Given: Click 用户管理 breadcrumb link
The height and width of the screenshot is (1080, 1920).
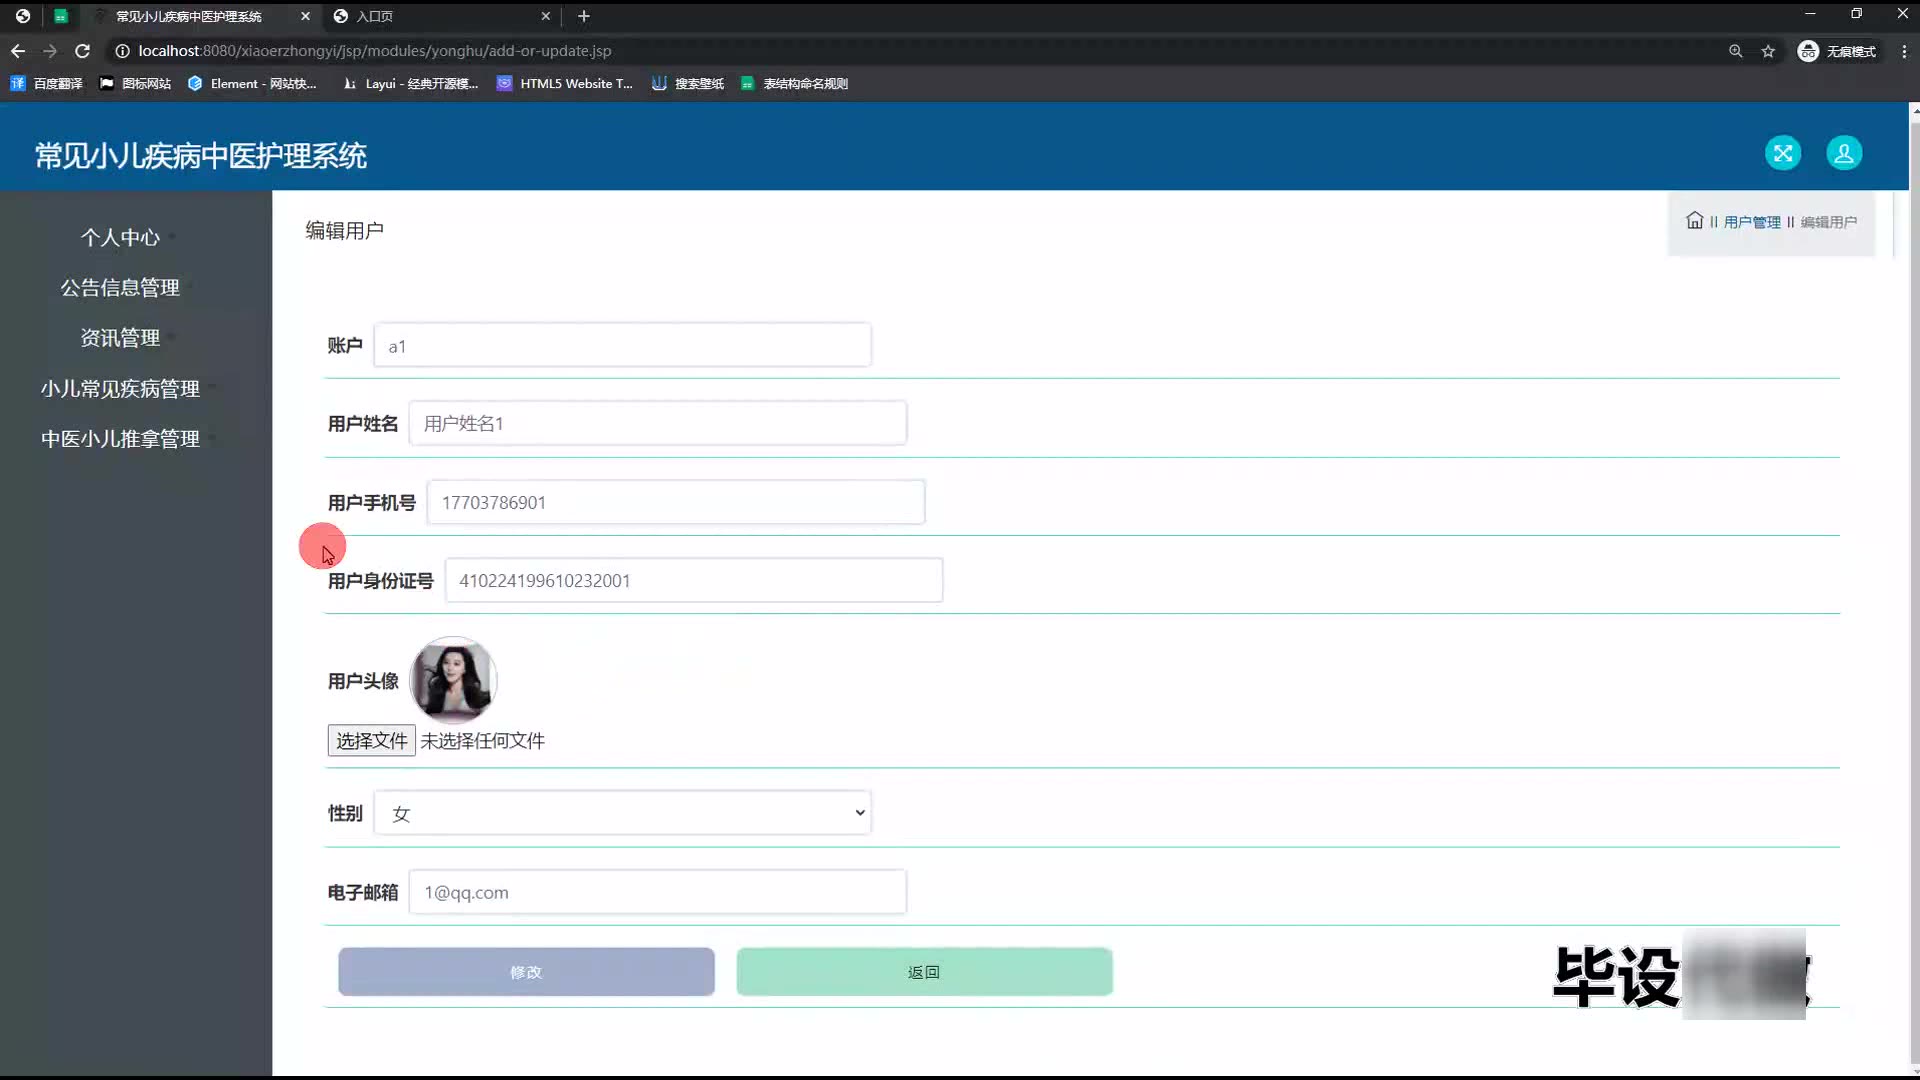Looking at the screenshot, I should tap(1751, 222).
